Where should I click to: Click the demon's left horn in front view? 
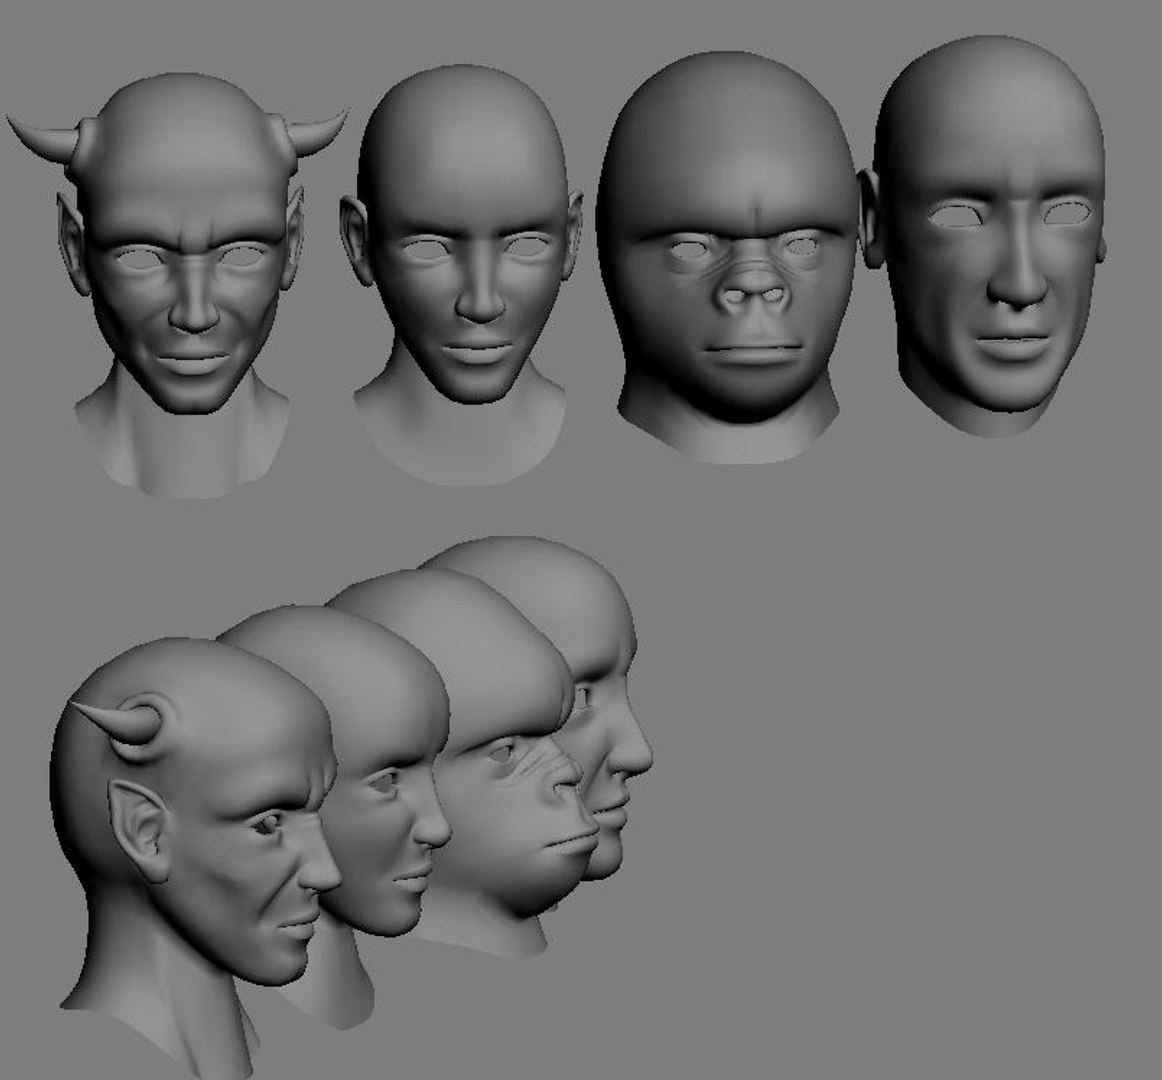click(44, 140)
